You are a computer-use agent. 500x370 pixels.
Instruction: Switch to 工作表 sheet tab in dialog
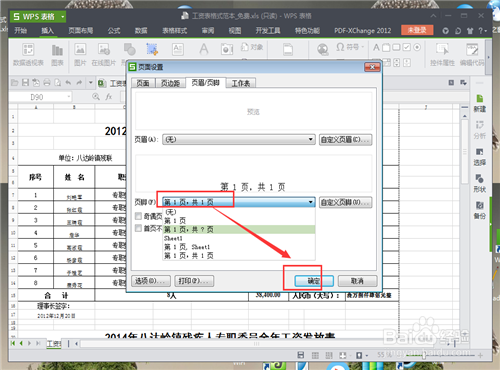(x=241, y=83)
